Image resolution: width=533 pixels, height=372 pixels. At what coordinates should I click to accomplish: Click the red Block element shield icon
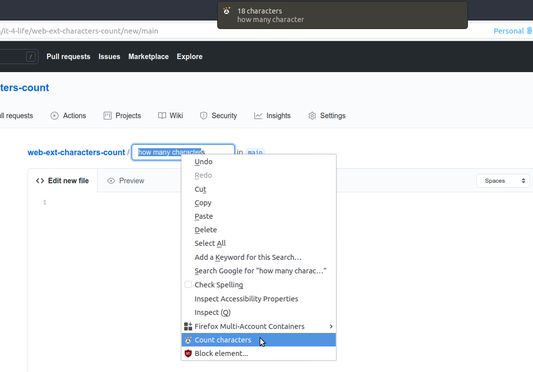[x=188, y=353]
